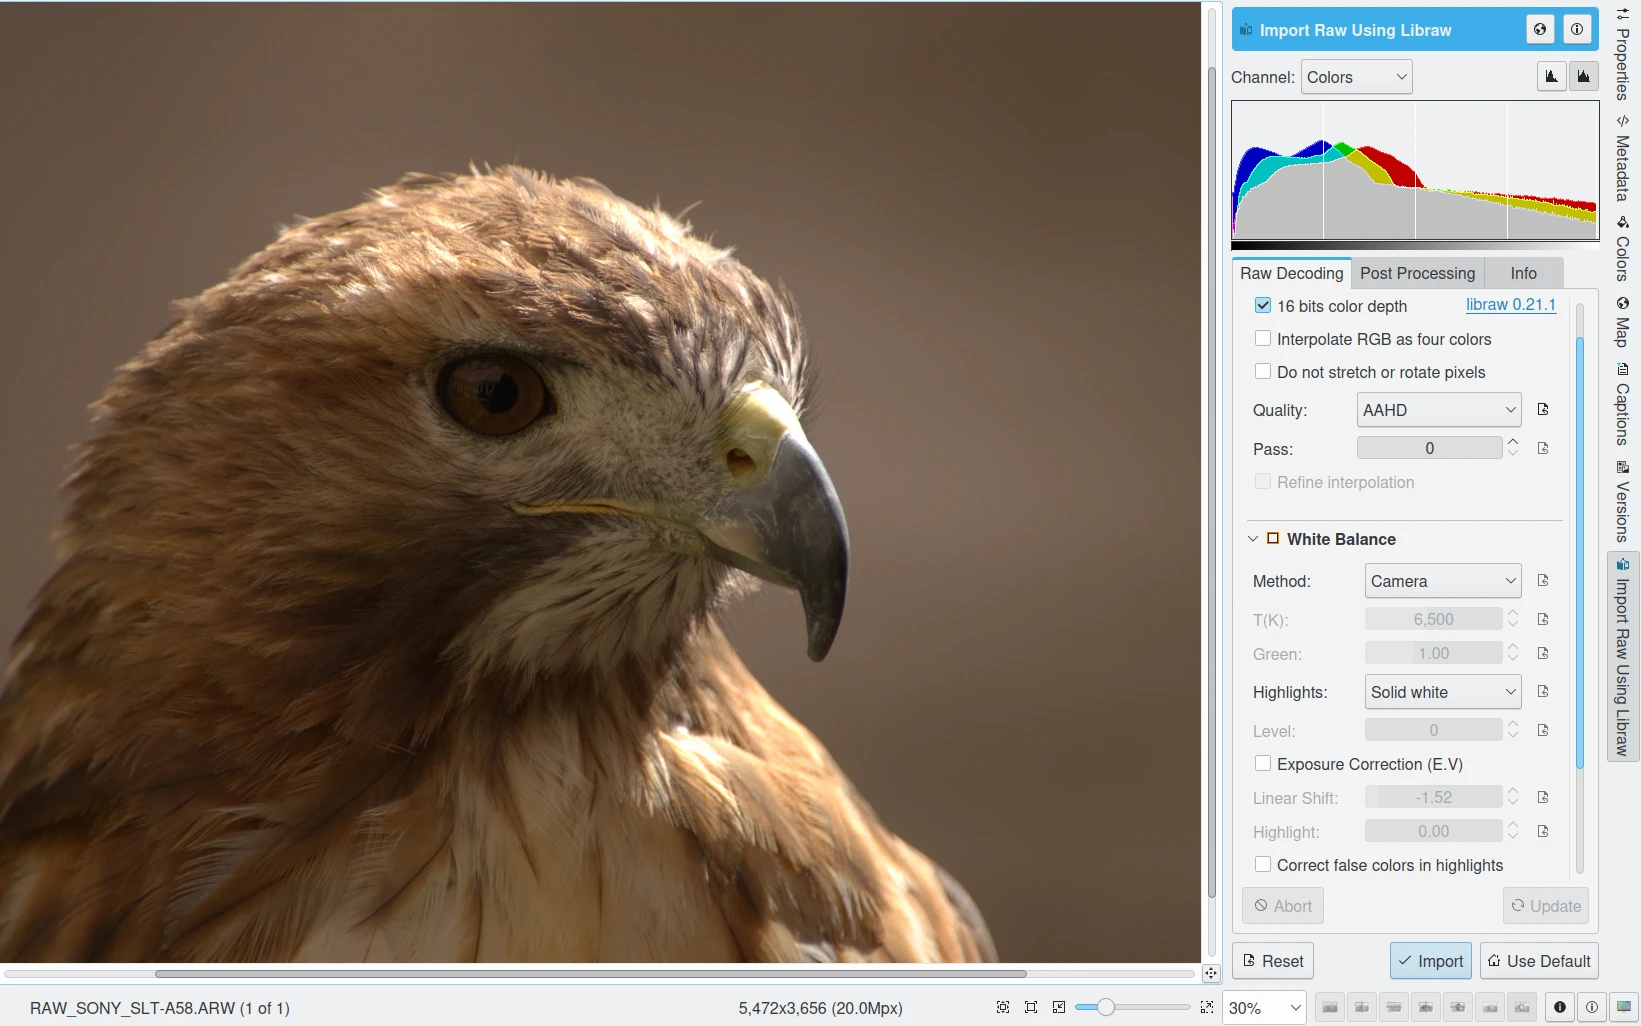
Task: Open the Info tab
Action: click(x=1523, y=273)
